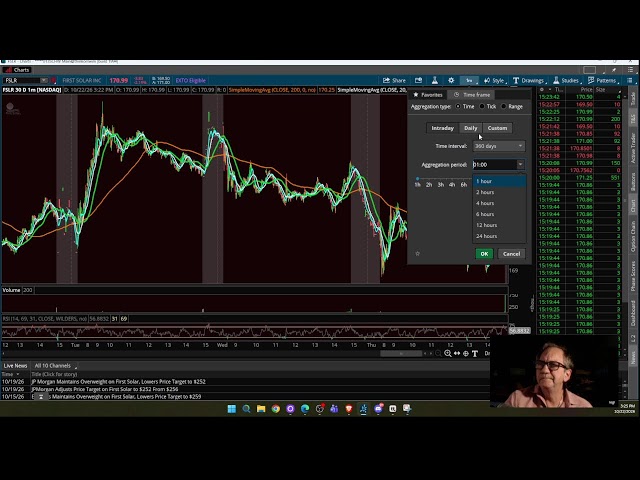The height and width of the screenshot is (480, 640).
Task: Open the Studies menu
Action: click(567, 80)
